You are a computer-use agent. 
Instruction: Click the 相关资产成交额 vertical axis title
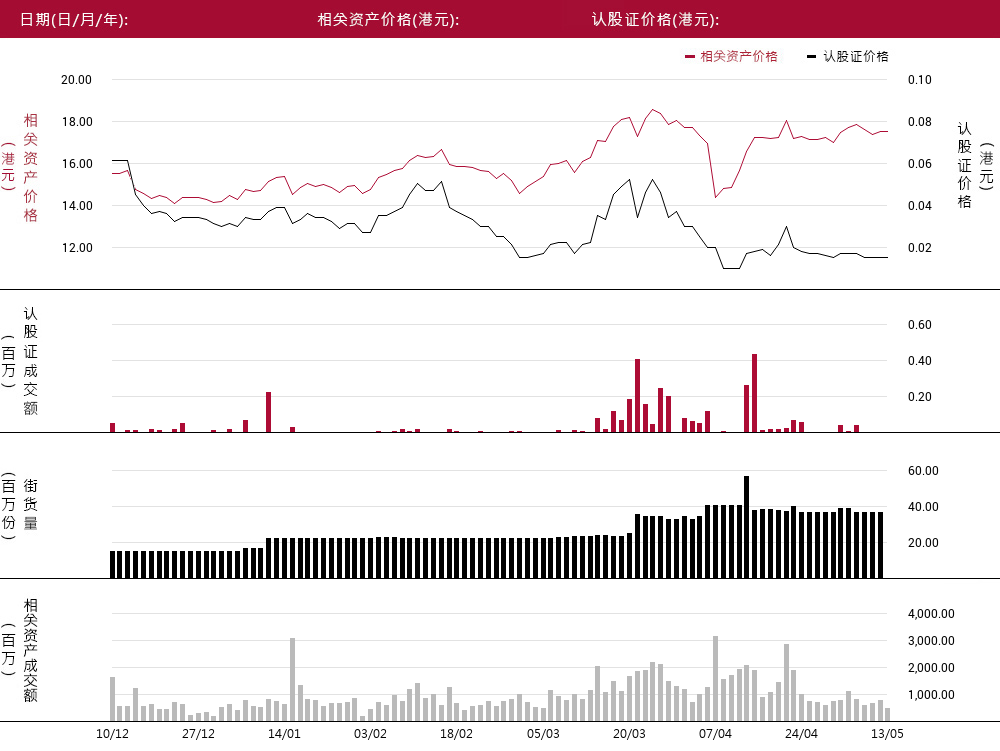click(31, 650)
